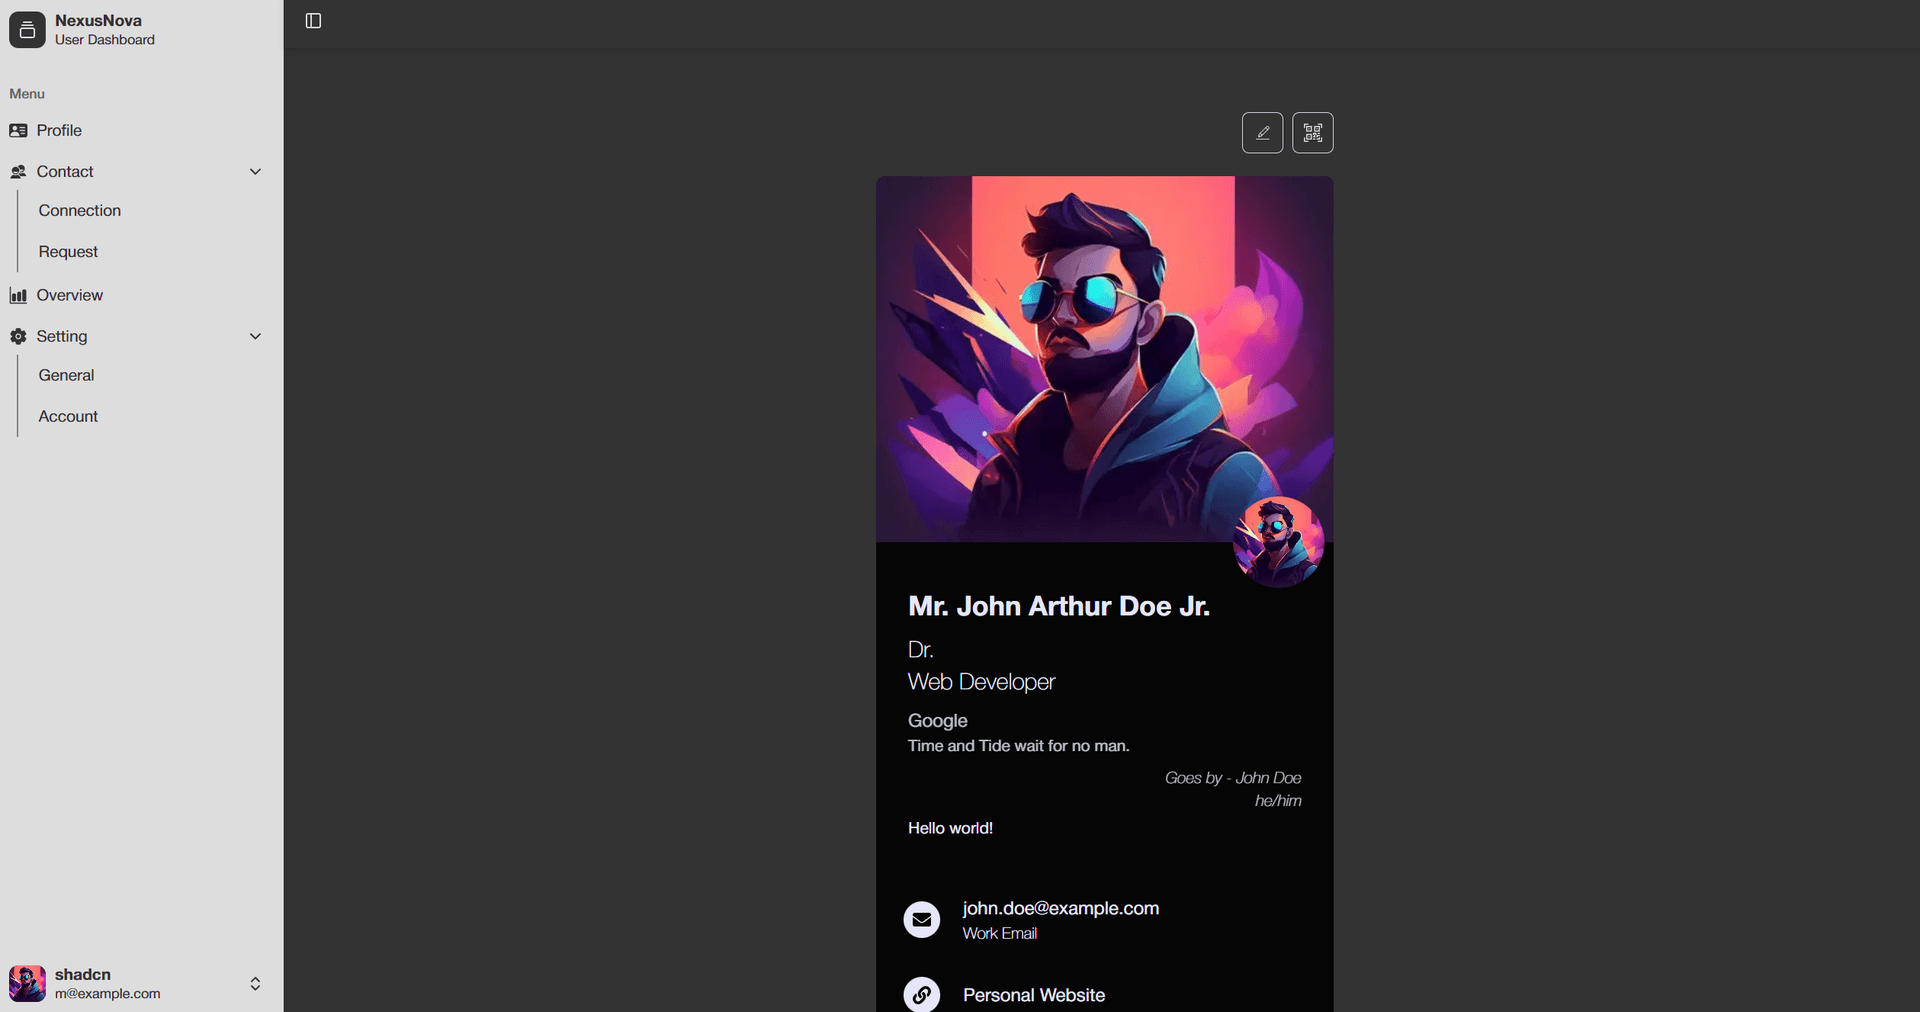Click the round profile avatar thumbnail
Screen dimensions: 1920x1012
tap(1278, 541)
